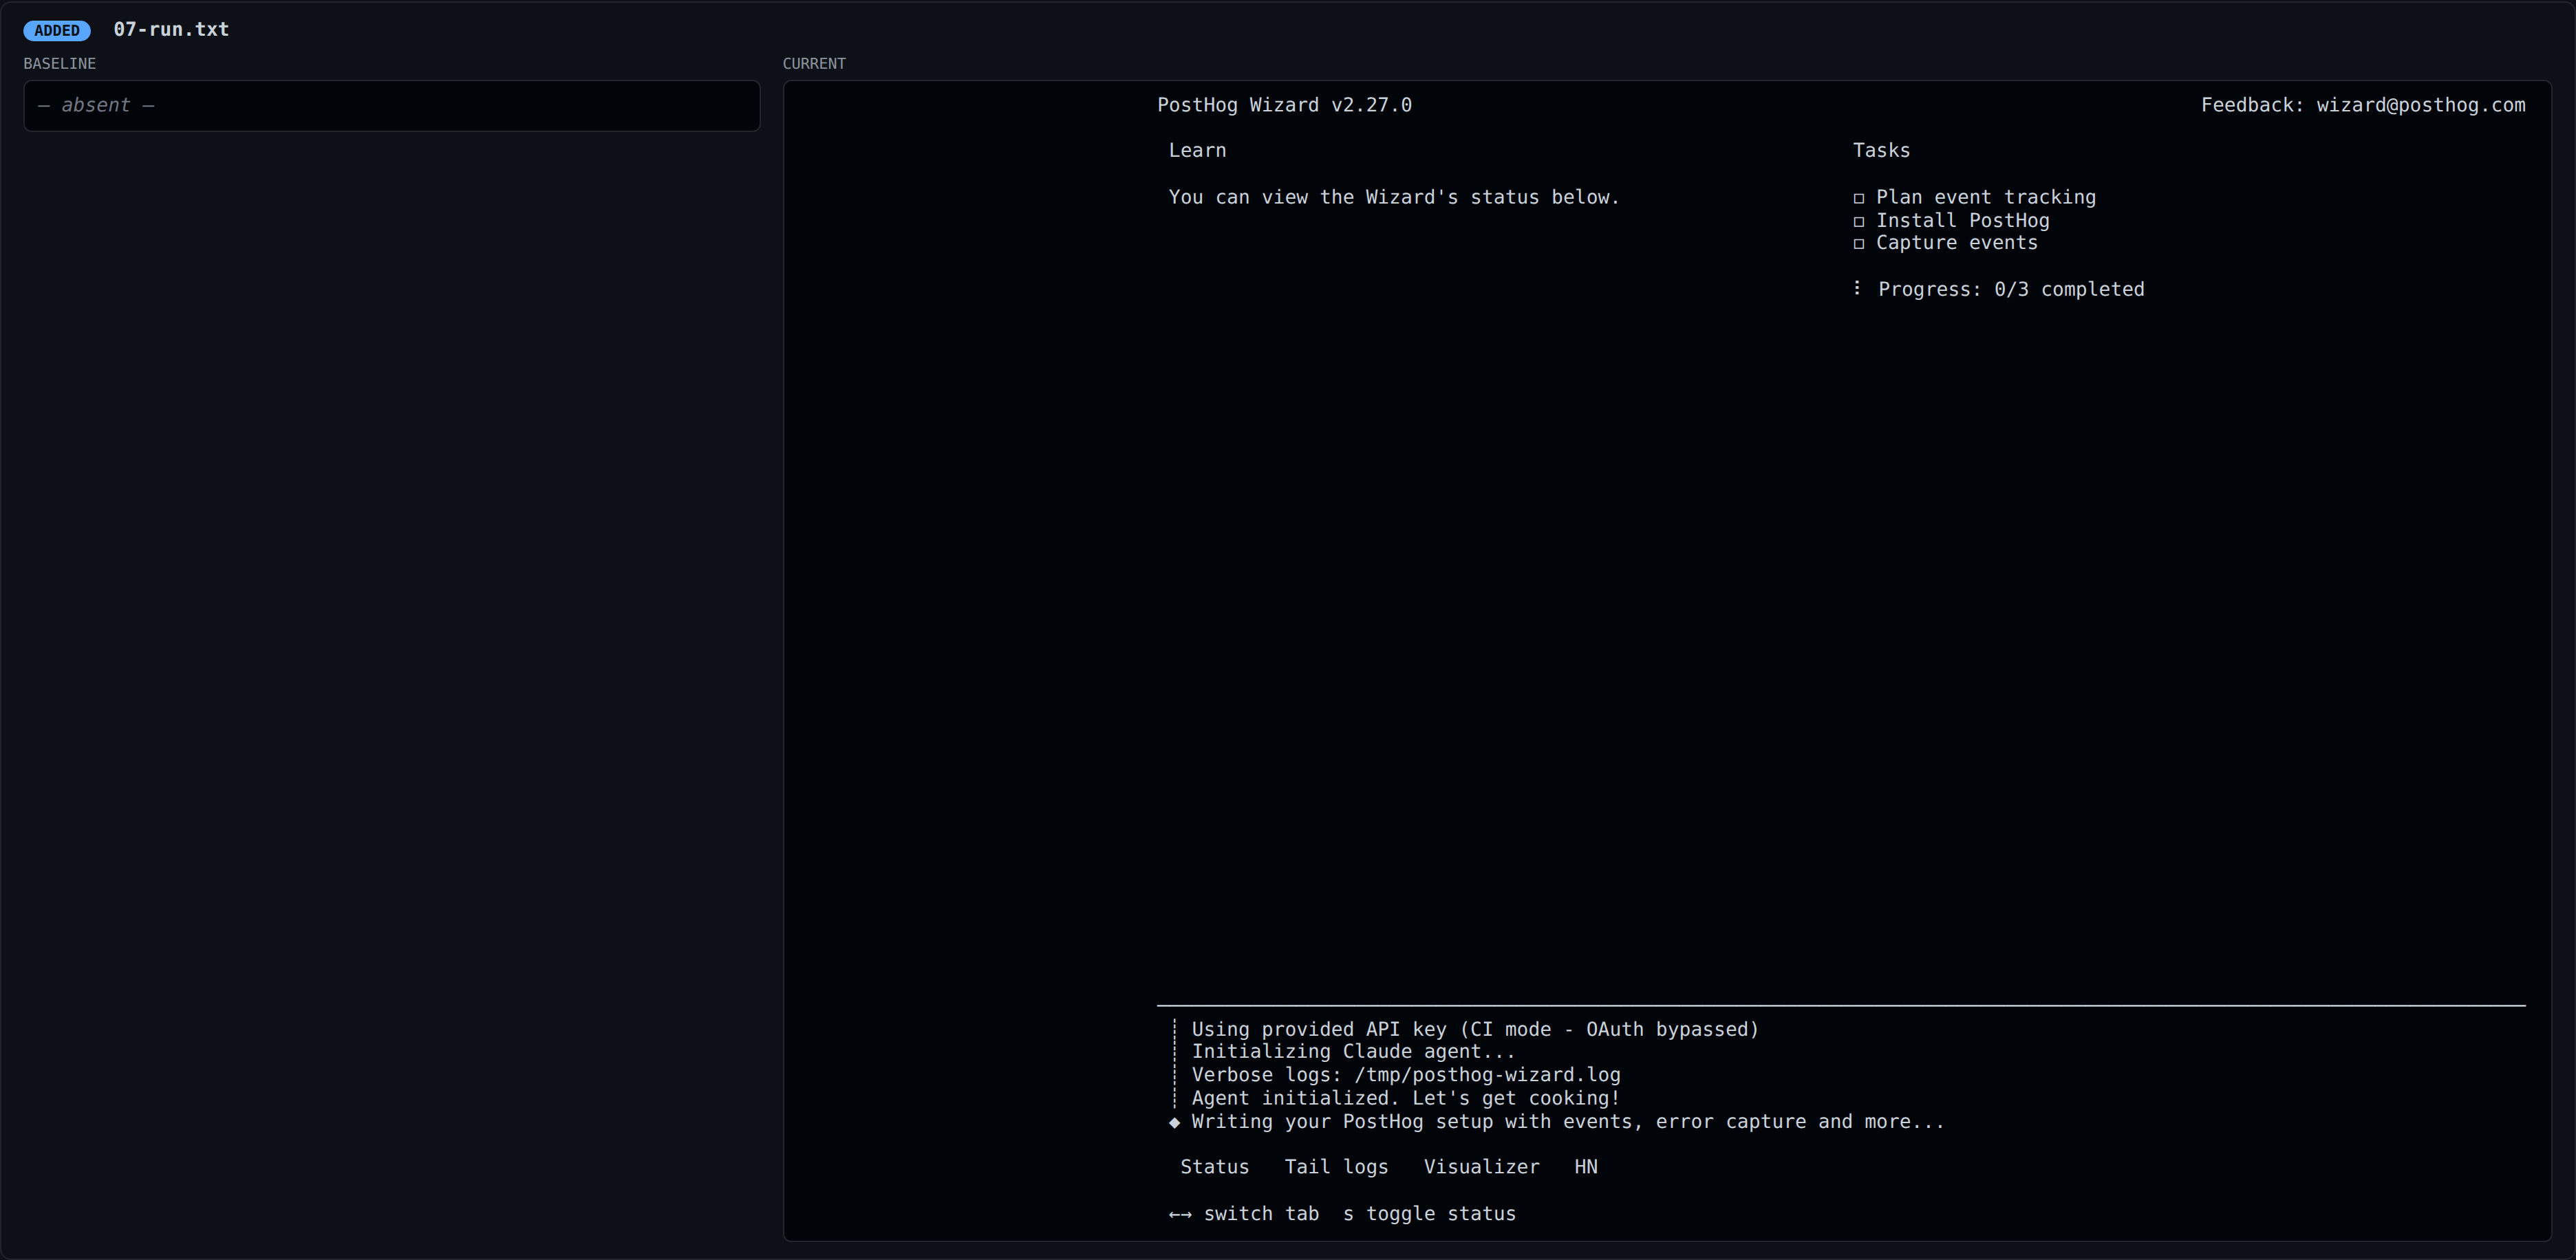Viewport: 2576px width, 1260px height.
Task: Select the Visualizer tab
Action: tap(1481, 1167)
